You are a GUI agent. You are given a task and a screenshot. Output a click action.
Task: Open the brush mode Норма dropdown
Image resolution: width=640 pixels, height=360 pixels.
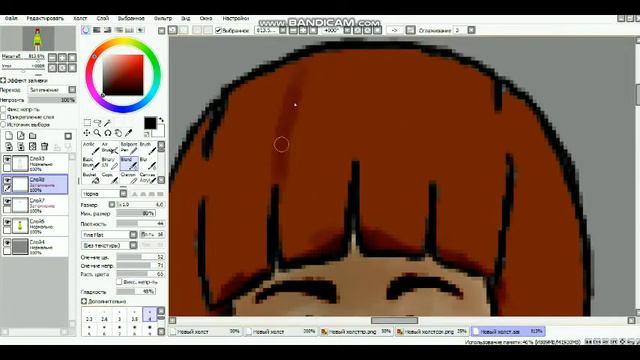123,193
